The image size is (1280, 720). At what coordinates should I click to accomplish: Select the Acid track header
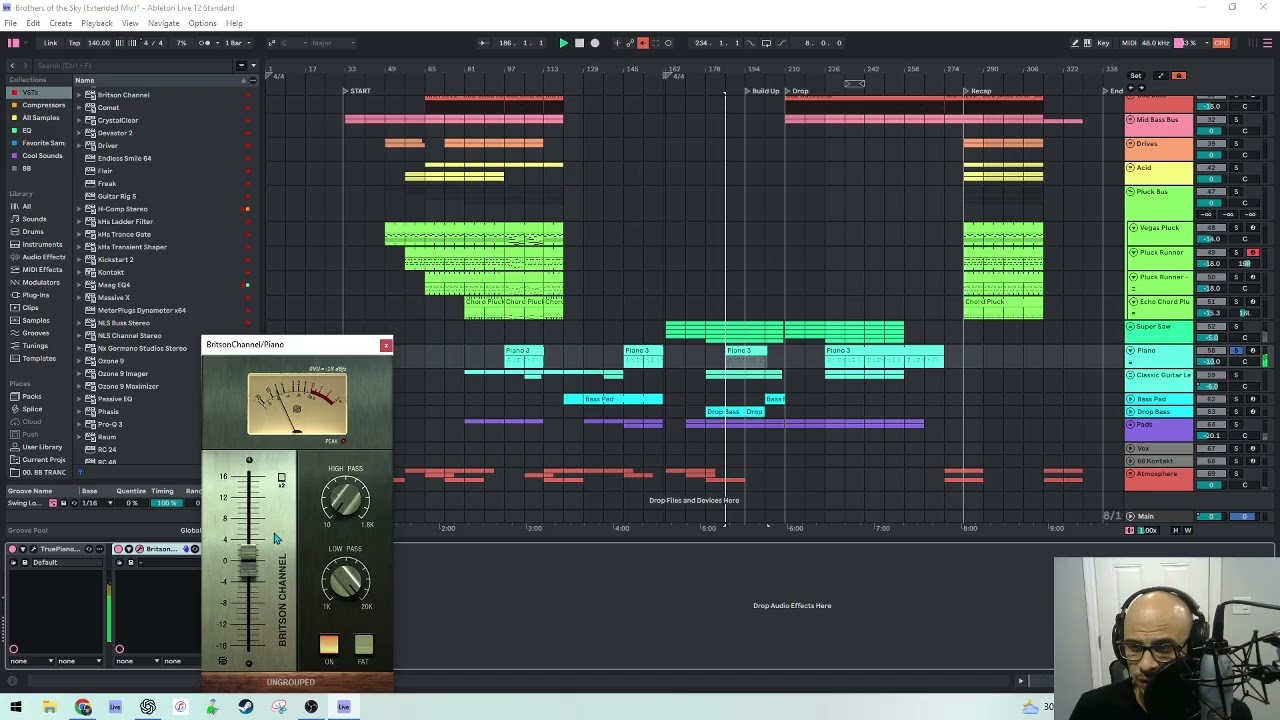(x=1159, y=173)
